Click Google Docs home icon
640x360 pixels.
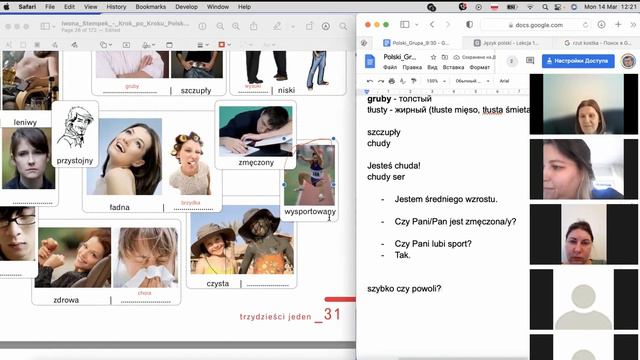(370, 61)
